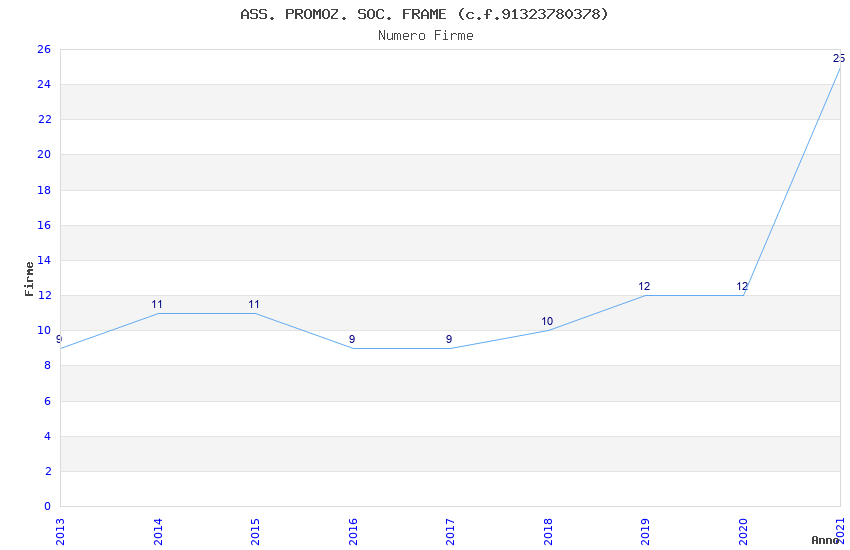This screenshot has width=850, height=550.
Task: Click the y-axis tick value 24
Action: [44, 85]
